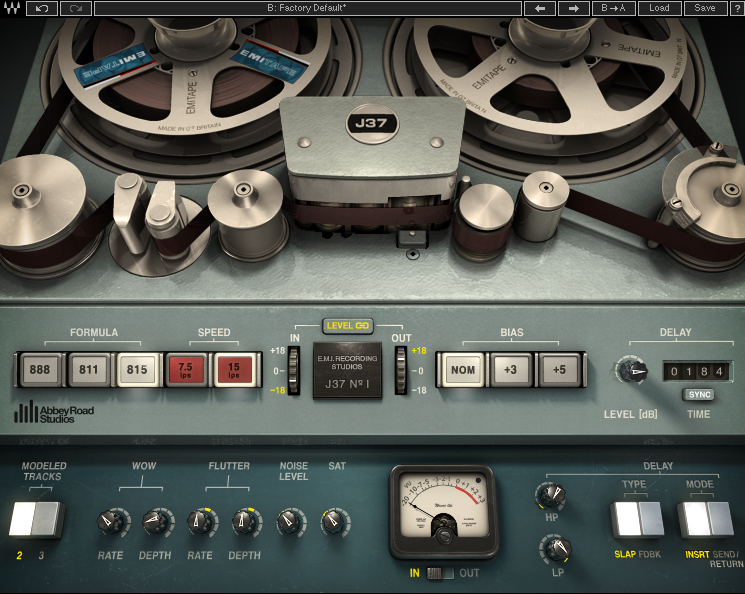Click the Save menu button
The height and width of the screenshot is (594, 745).
pyautogui.click(x=705, y=8)
